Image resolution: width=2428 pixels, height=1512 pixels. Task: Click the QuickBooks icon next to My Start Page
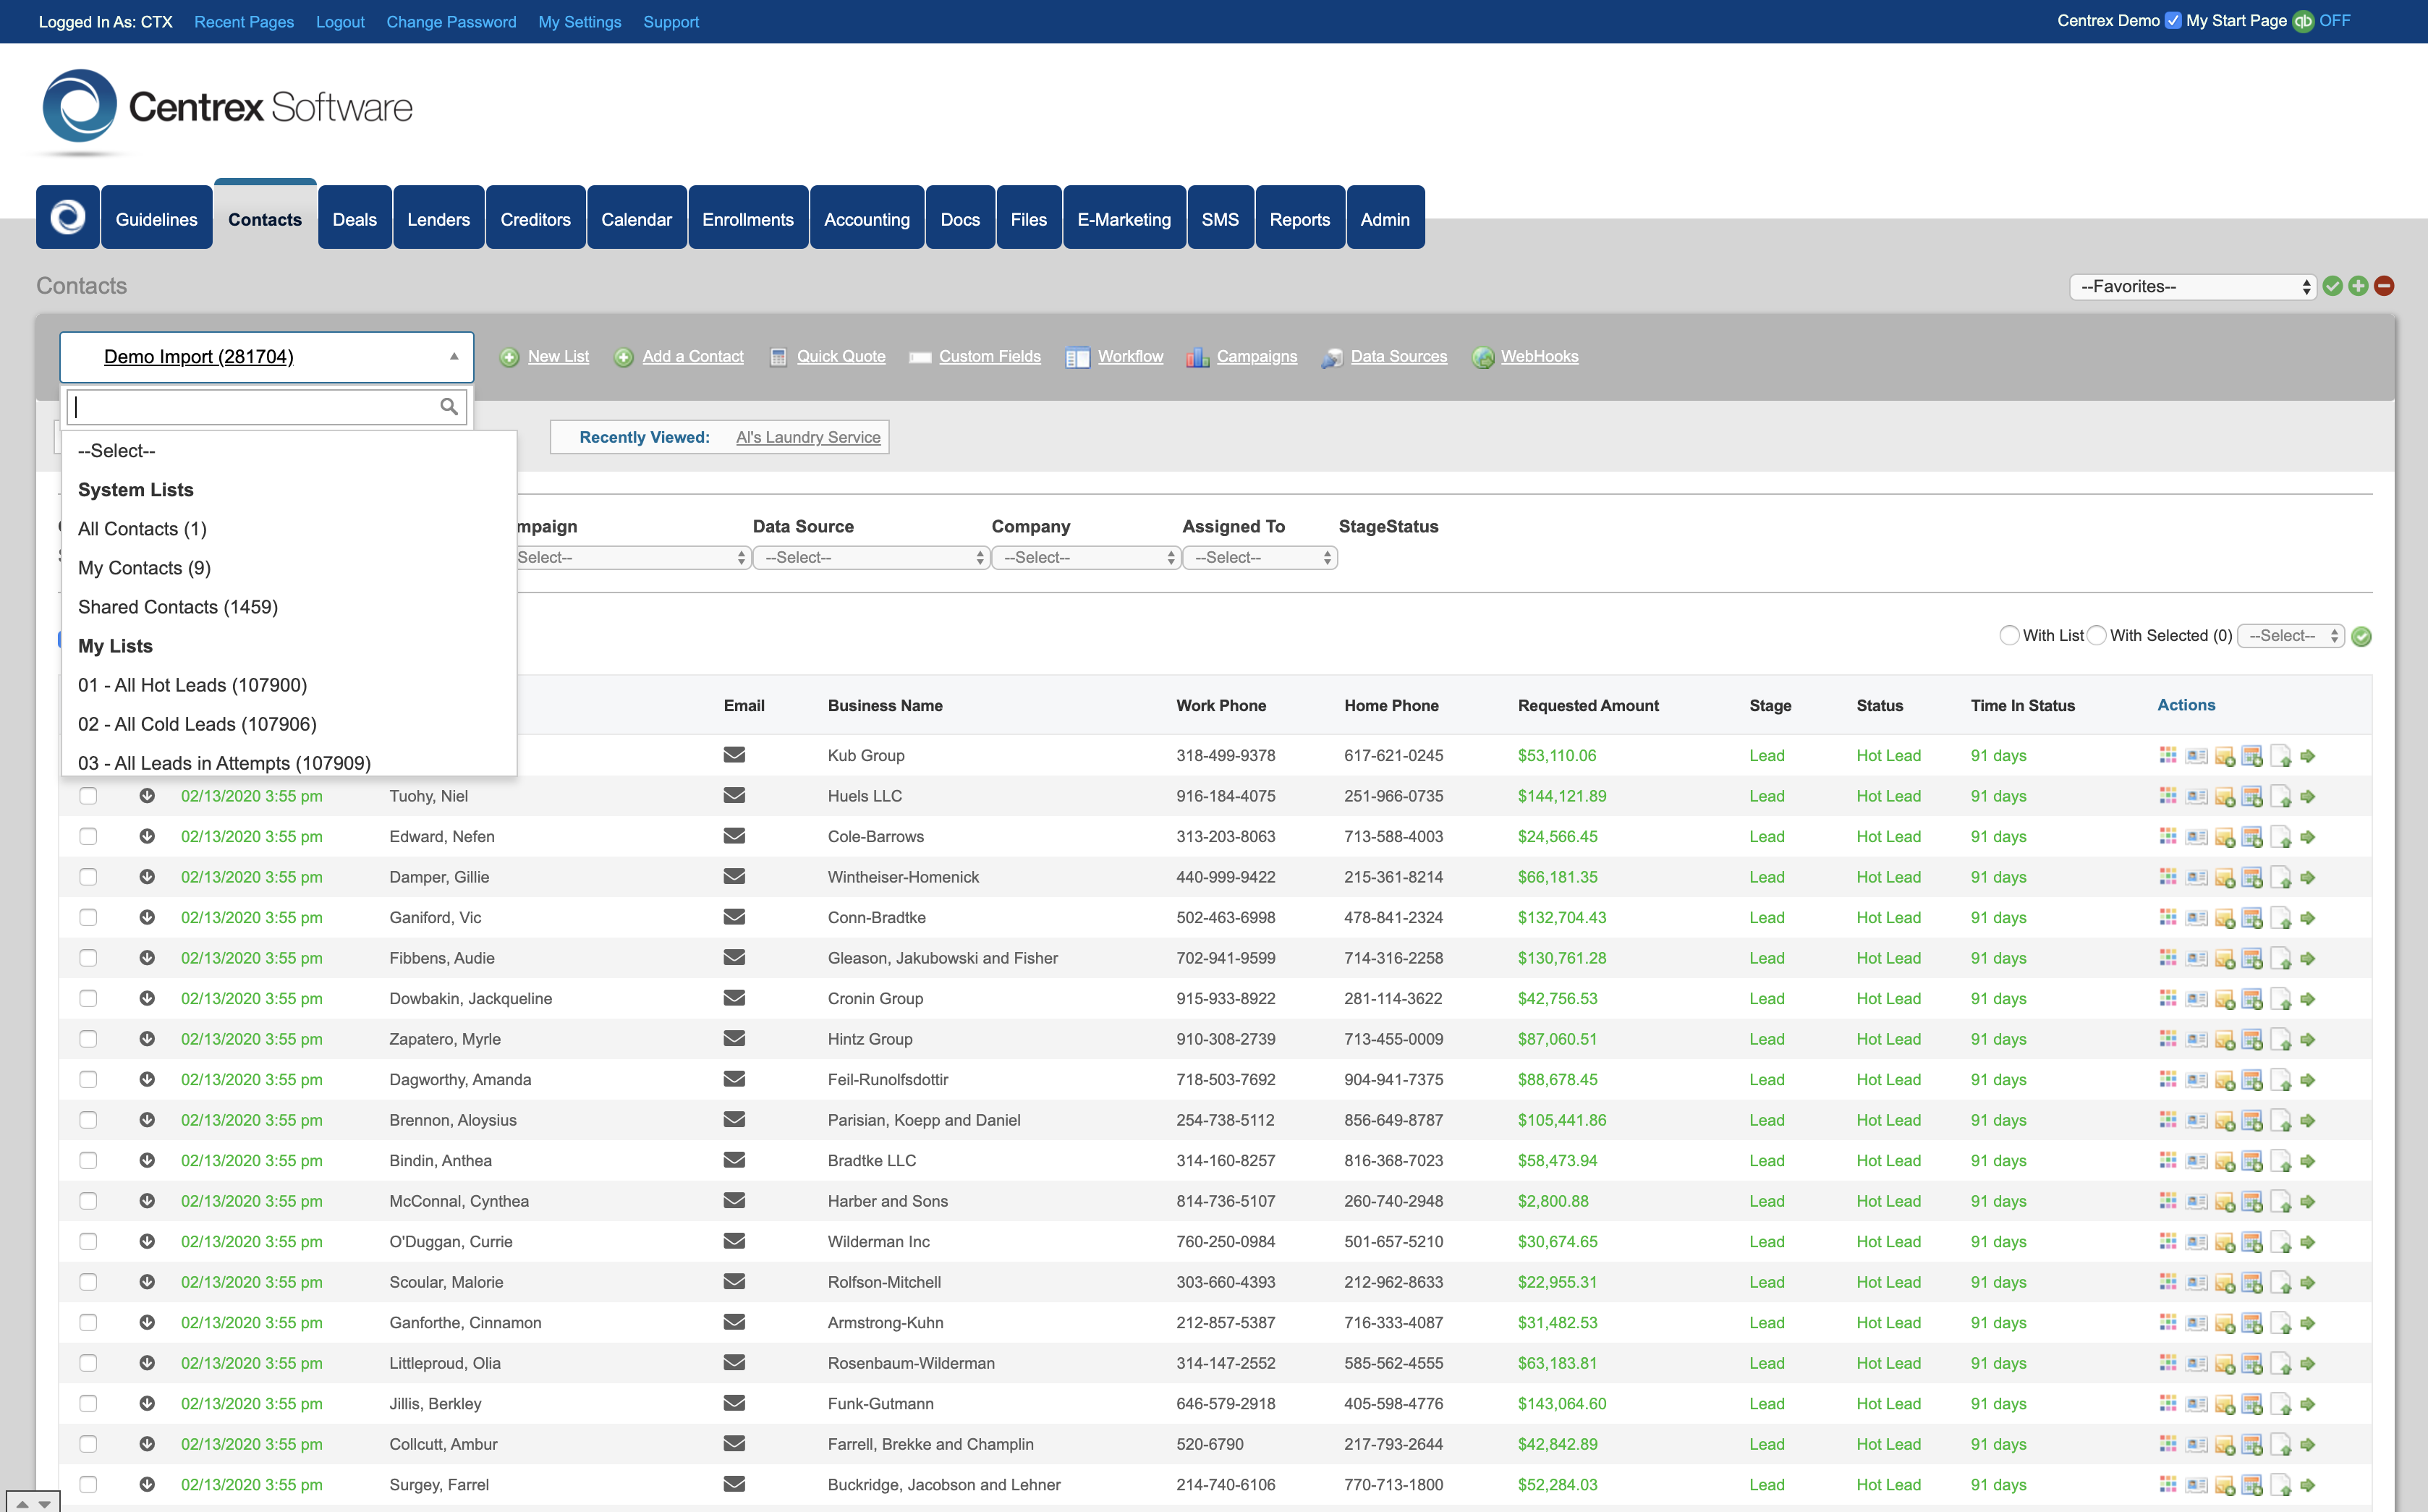(x=2303, y=21)
